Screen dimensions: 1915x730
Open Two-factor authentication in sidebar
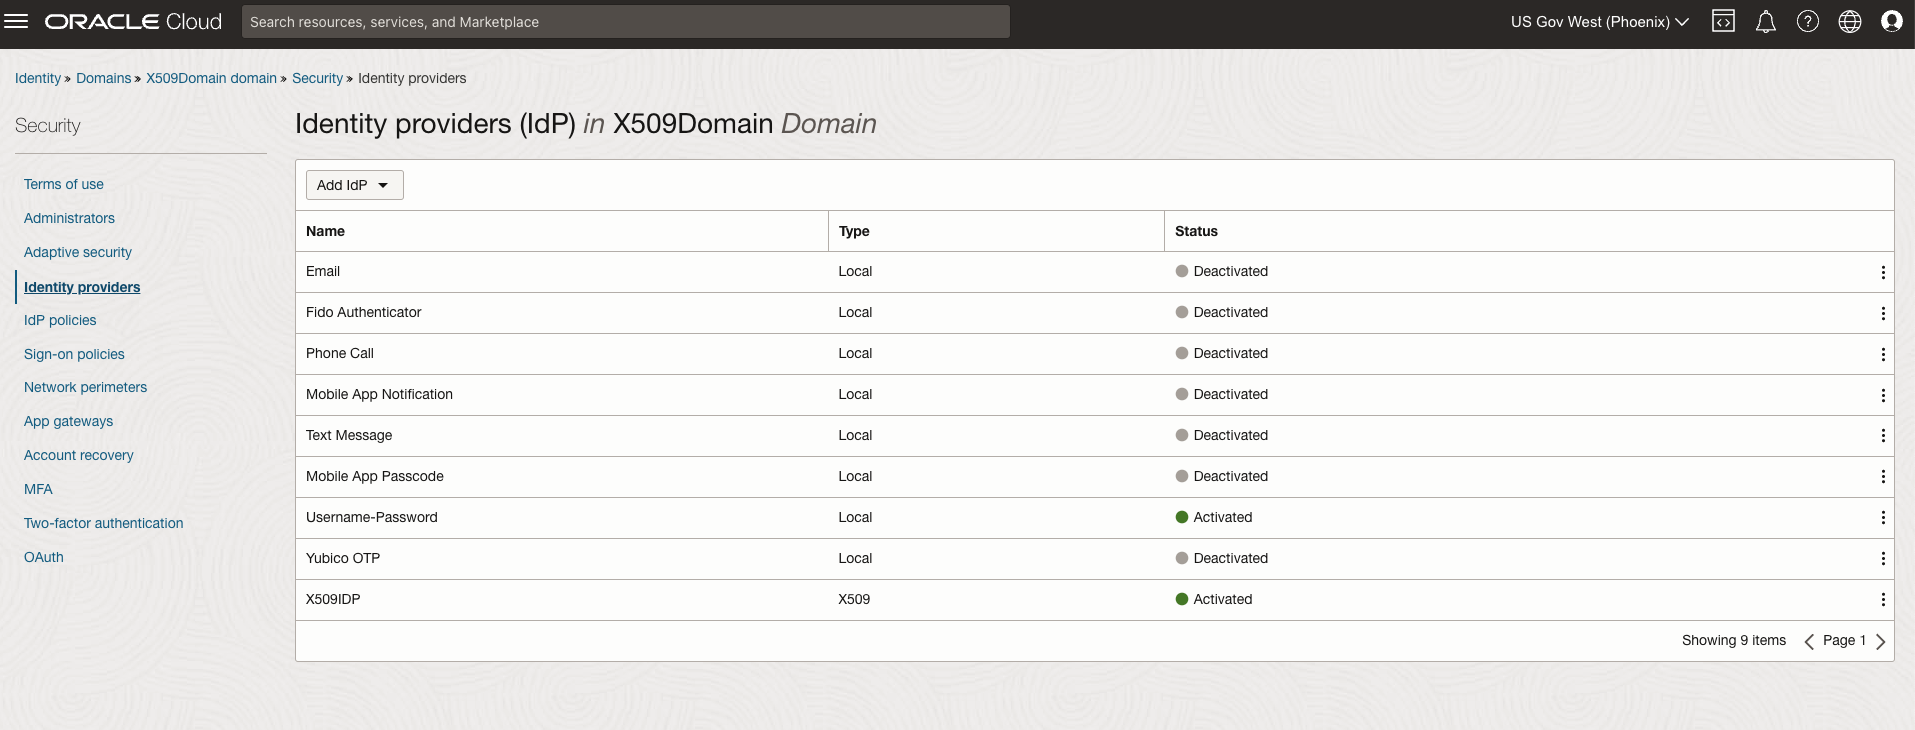(103, 523)
